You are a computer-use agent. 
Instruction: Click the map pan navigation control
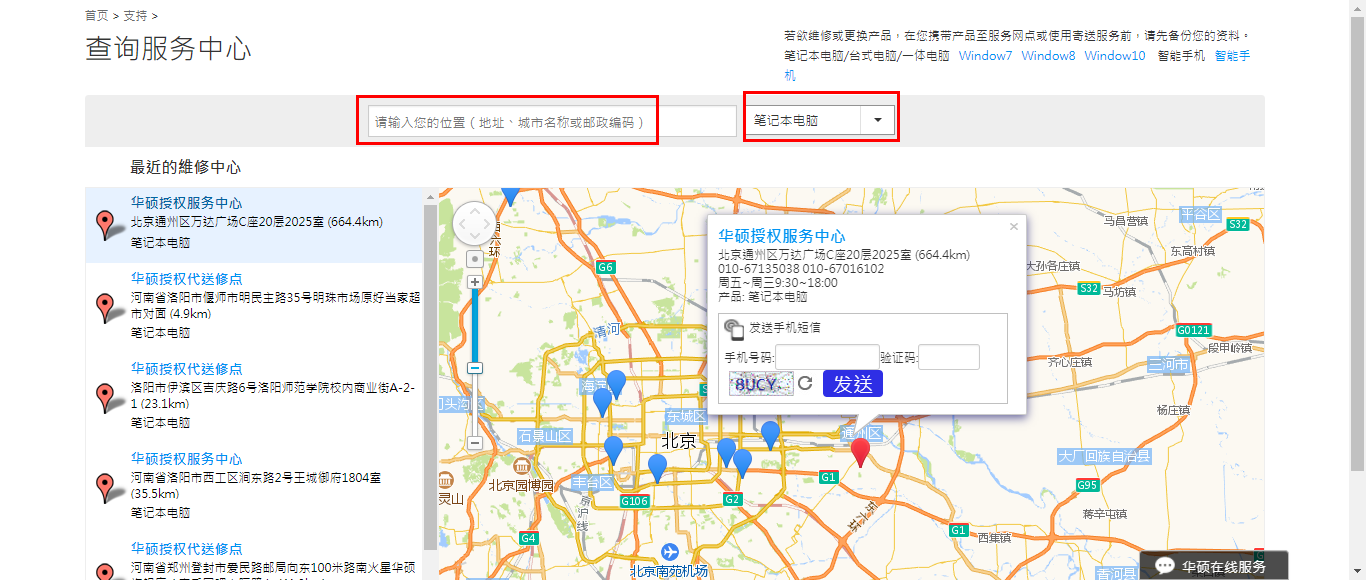(474, 223)
